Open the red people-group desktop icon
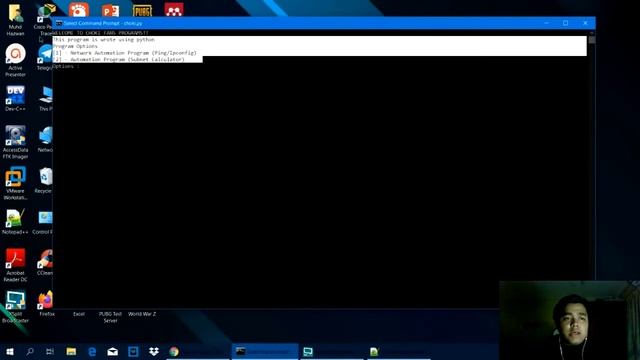Screen dimensions: 640x360 (174, 10)
